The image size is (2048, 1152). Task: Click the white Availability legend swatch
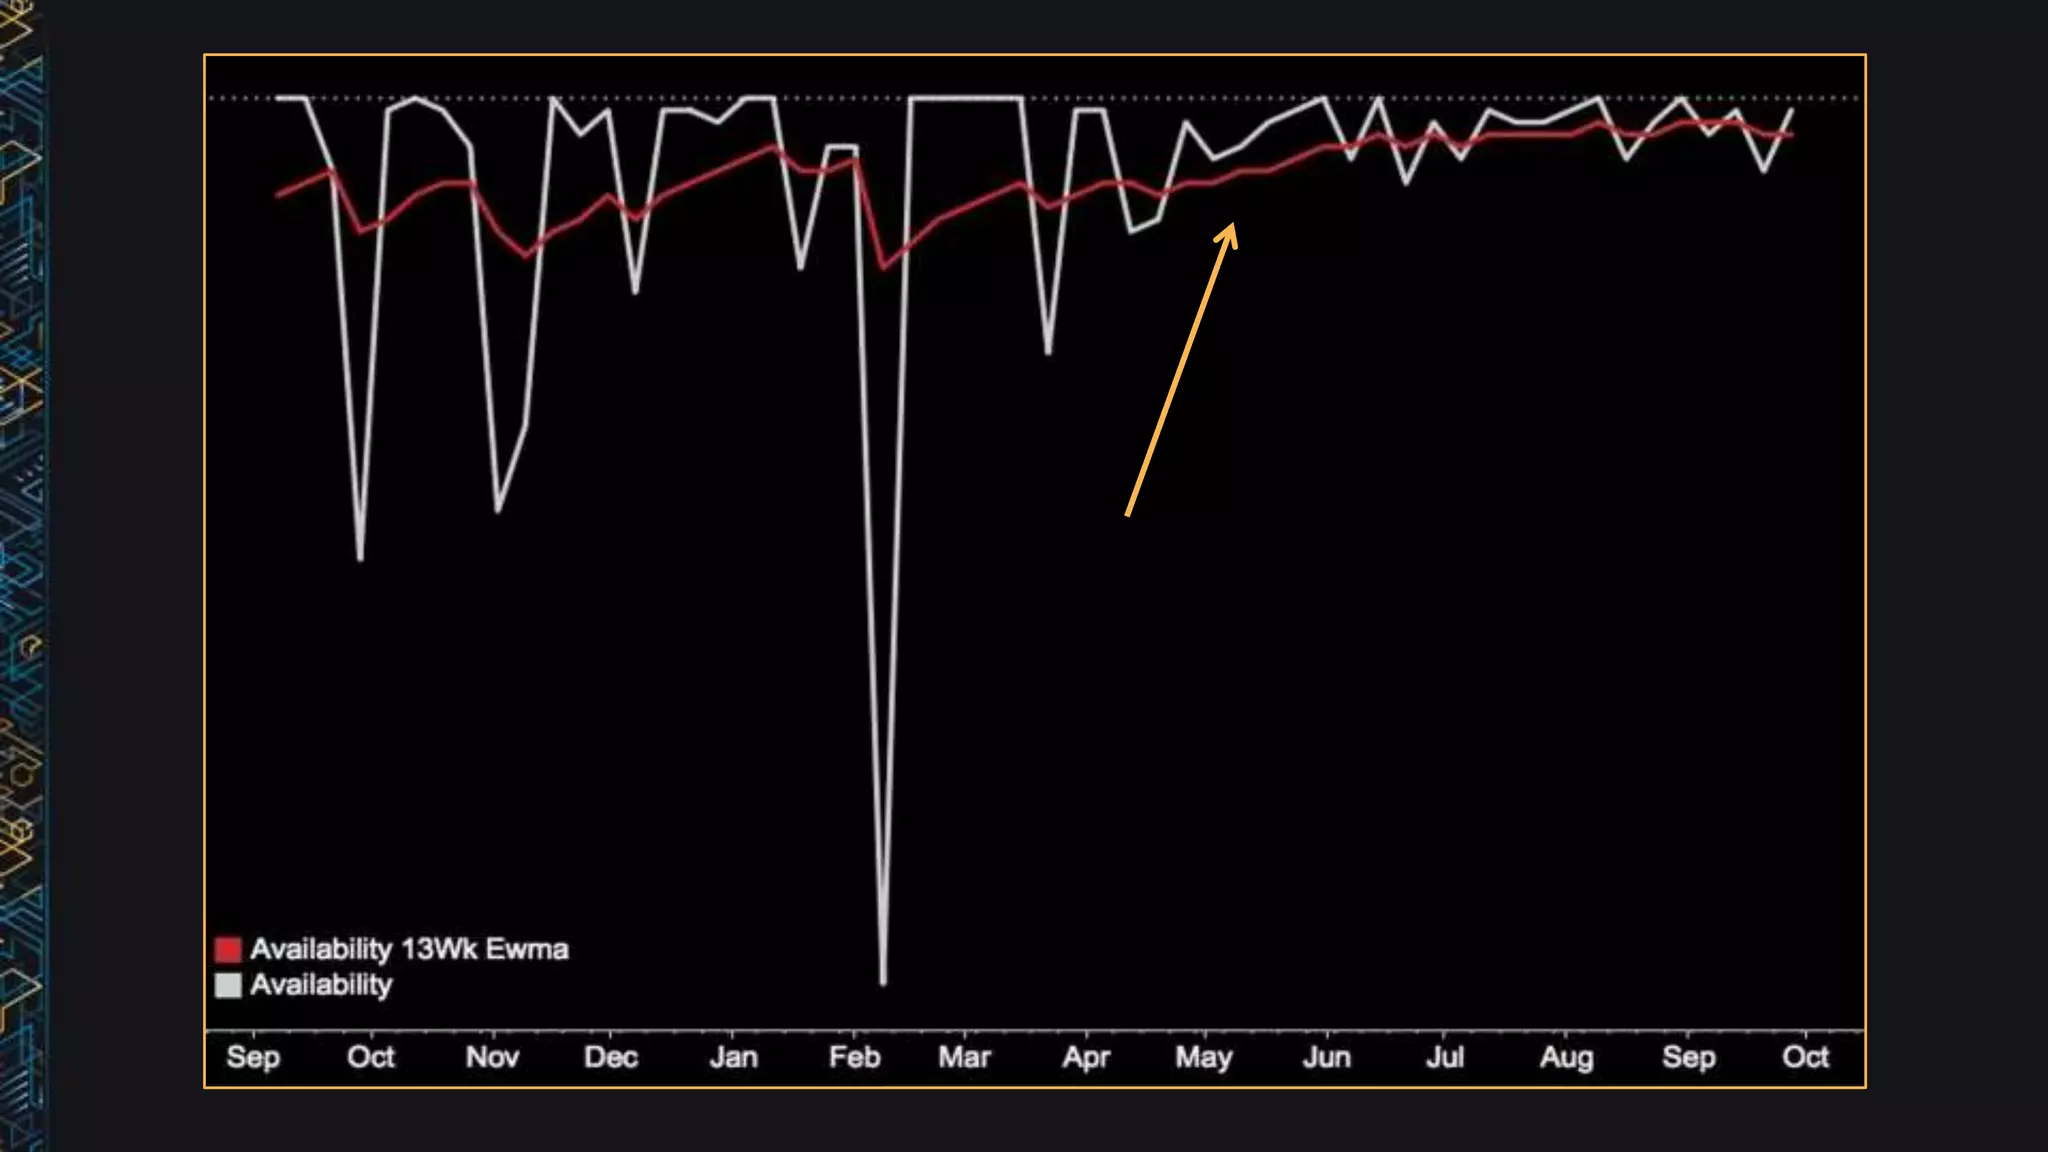(x=228, y=985)
